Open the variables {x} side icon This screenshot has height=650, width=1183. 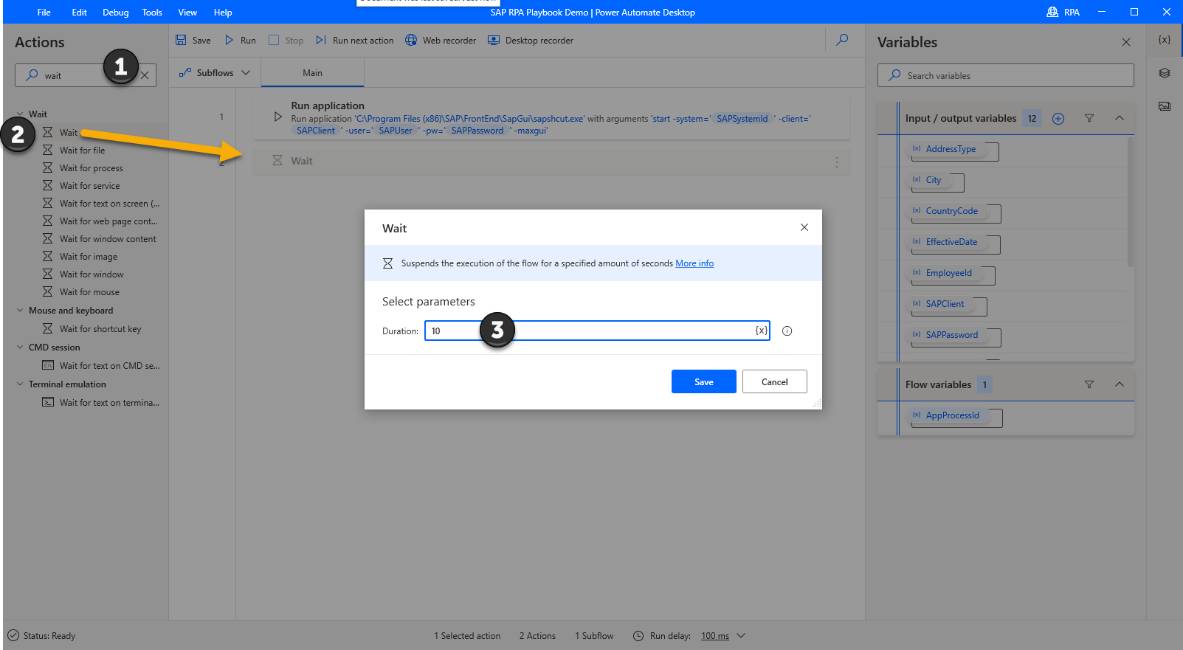point(1164,40)
